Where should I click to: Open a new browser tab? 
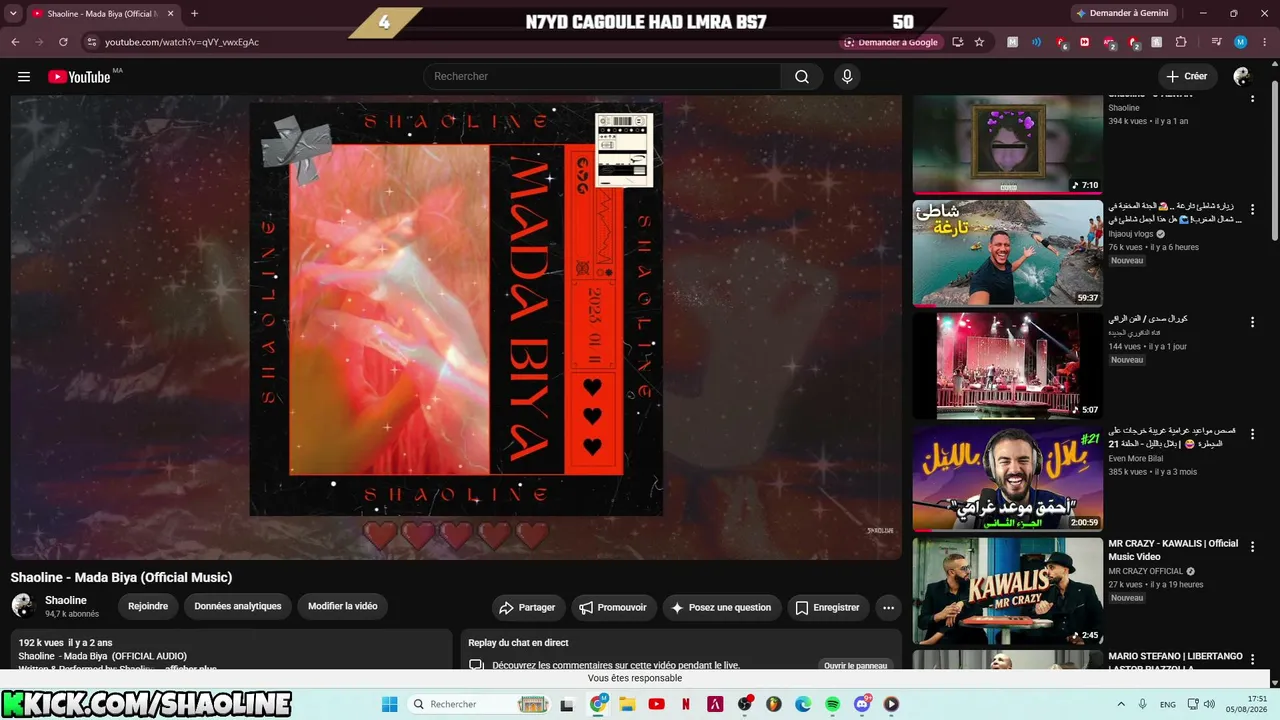click(x=194, y=14)
